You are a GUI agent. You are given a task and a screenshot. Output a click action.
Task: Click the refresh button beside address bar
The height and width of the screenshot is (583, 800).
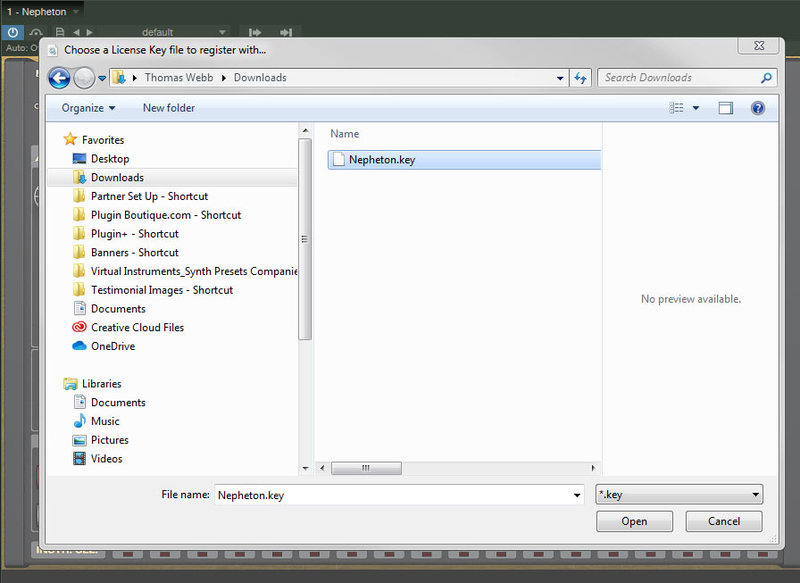click(x=581, y=78)
